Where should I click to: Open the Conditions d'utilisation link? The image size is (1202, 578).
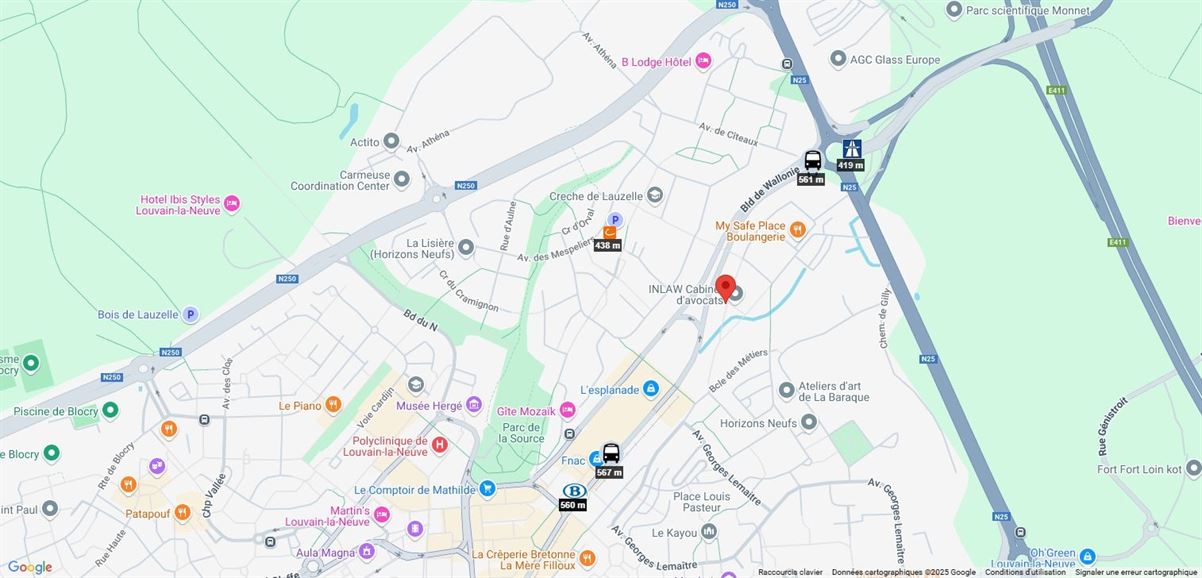(x=1025, y=572)
